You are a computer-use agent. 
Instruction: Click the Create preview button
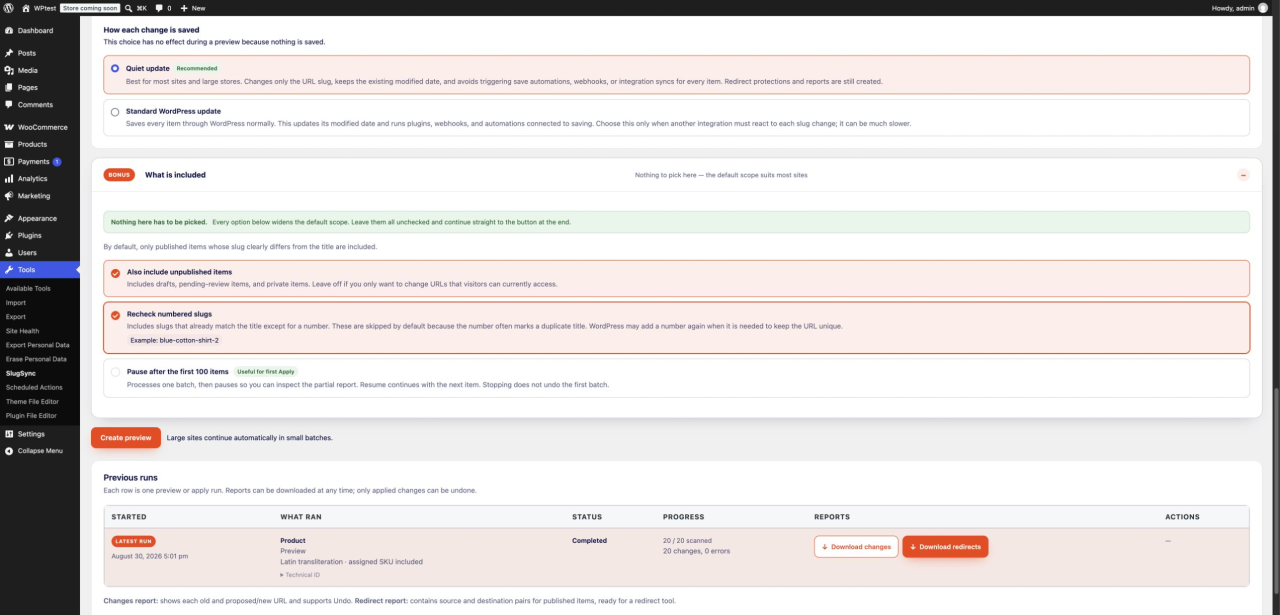(126, 438)
